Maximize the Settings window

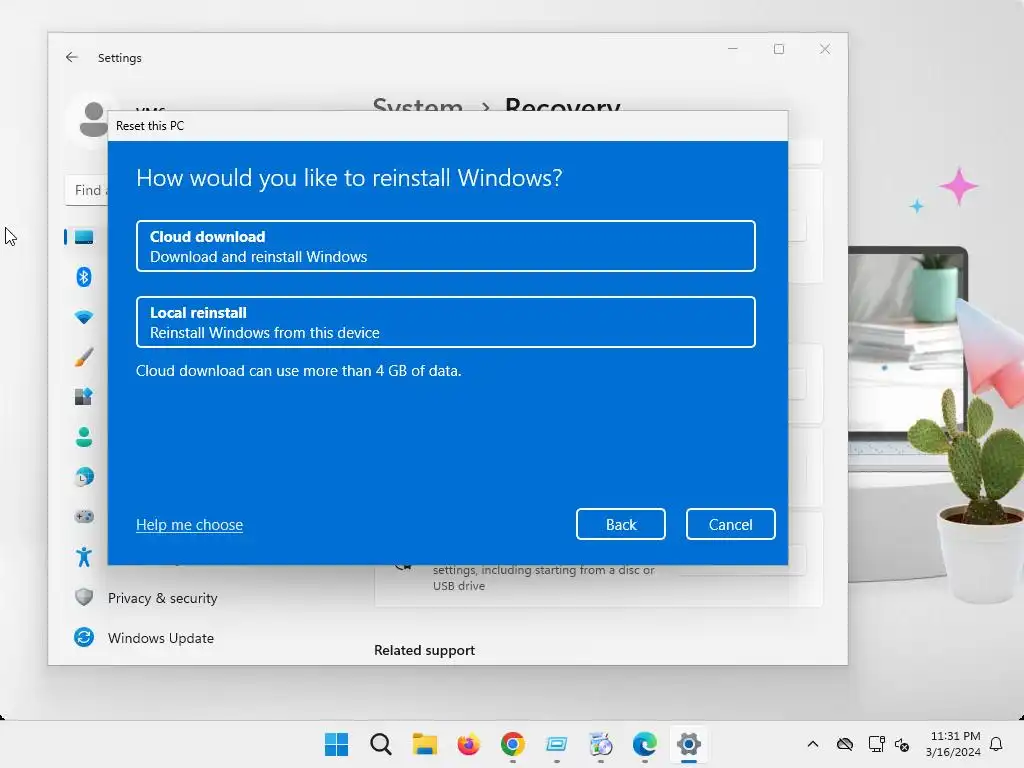click(778, 49)
